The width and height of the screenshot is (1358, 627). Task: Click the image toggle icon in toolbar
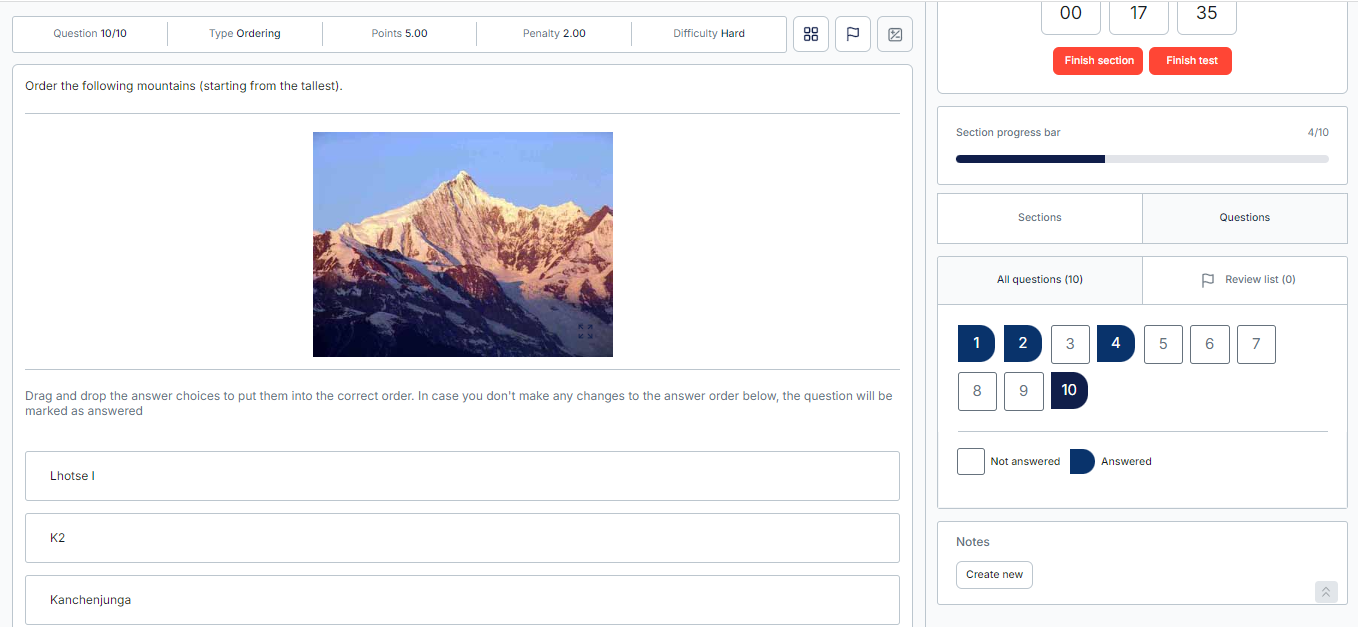[895, 34]
